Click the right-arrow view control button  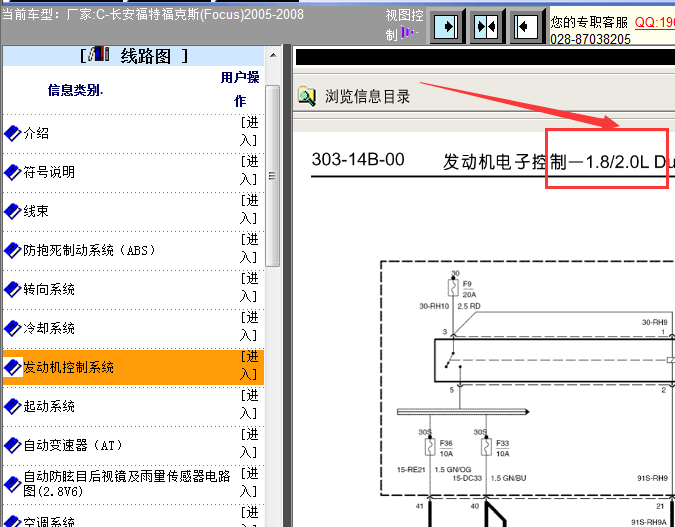446,27
